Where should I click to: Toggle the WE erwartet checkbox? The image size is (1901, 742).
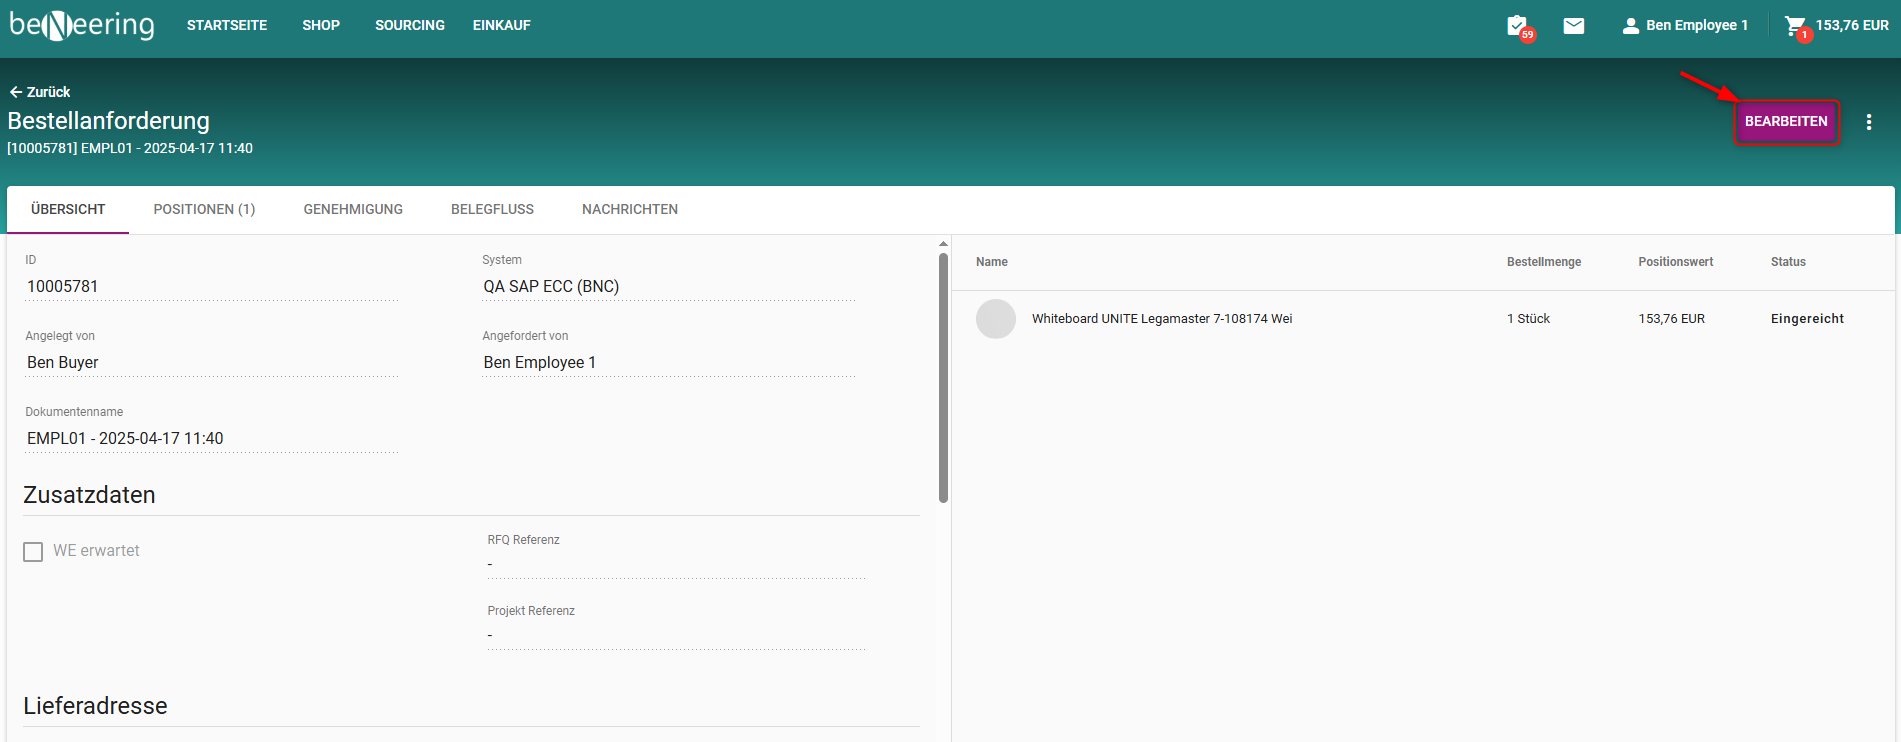pos(33,552)
